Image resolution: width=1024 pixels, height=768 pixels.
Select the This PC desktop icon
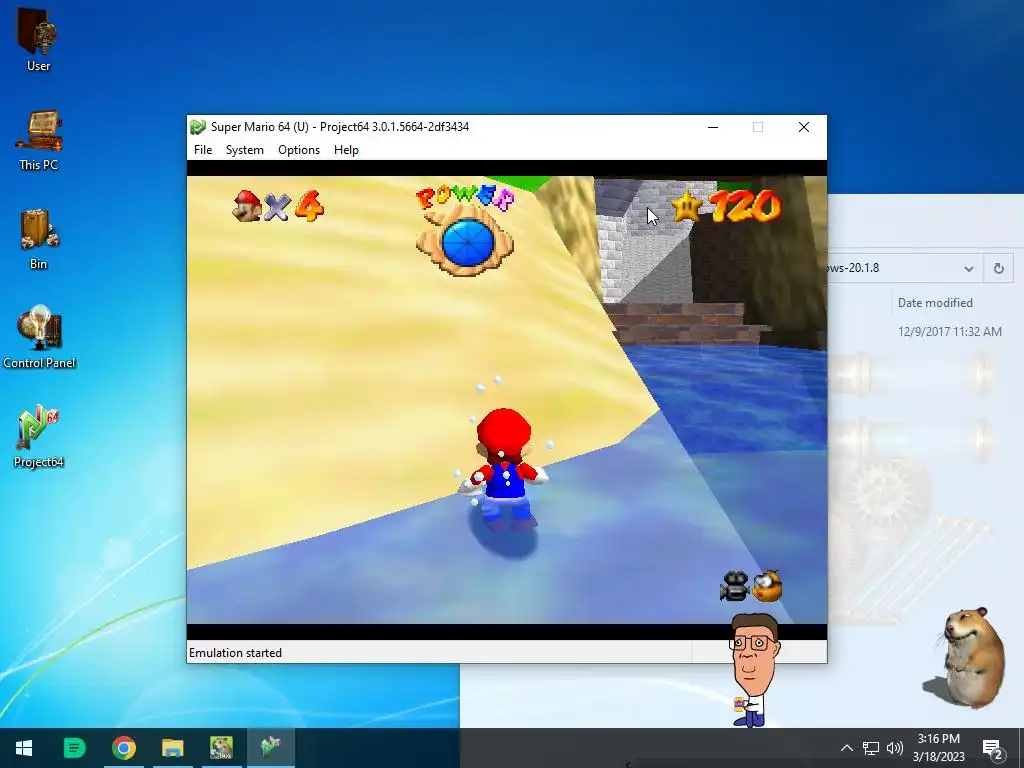[39, 140]
